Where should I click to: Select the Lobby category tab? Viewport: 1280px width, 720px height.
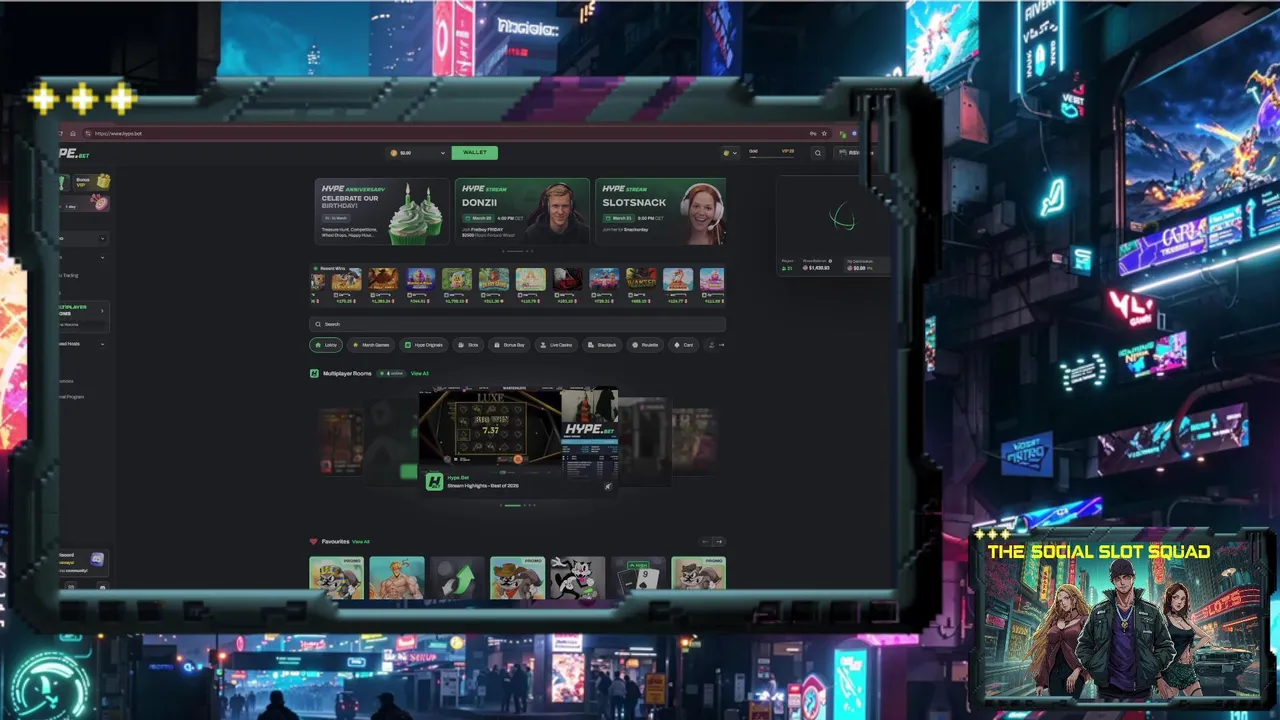326,345
